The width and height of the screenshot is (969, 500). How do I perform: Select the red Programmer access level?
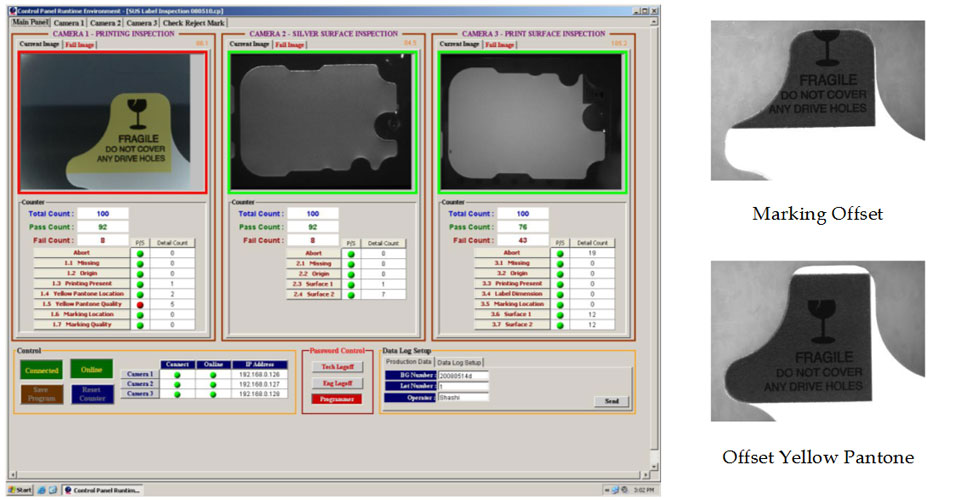337,398
